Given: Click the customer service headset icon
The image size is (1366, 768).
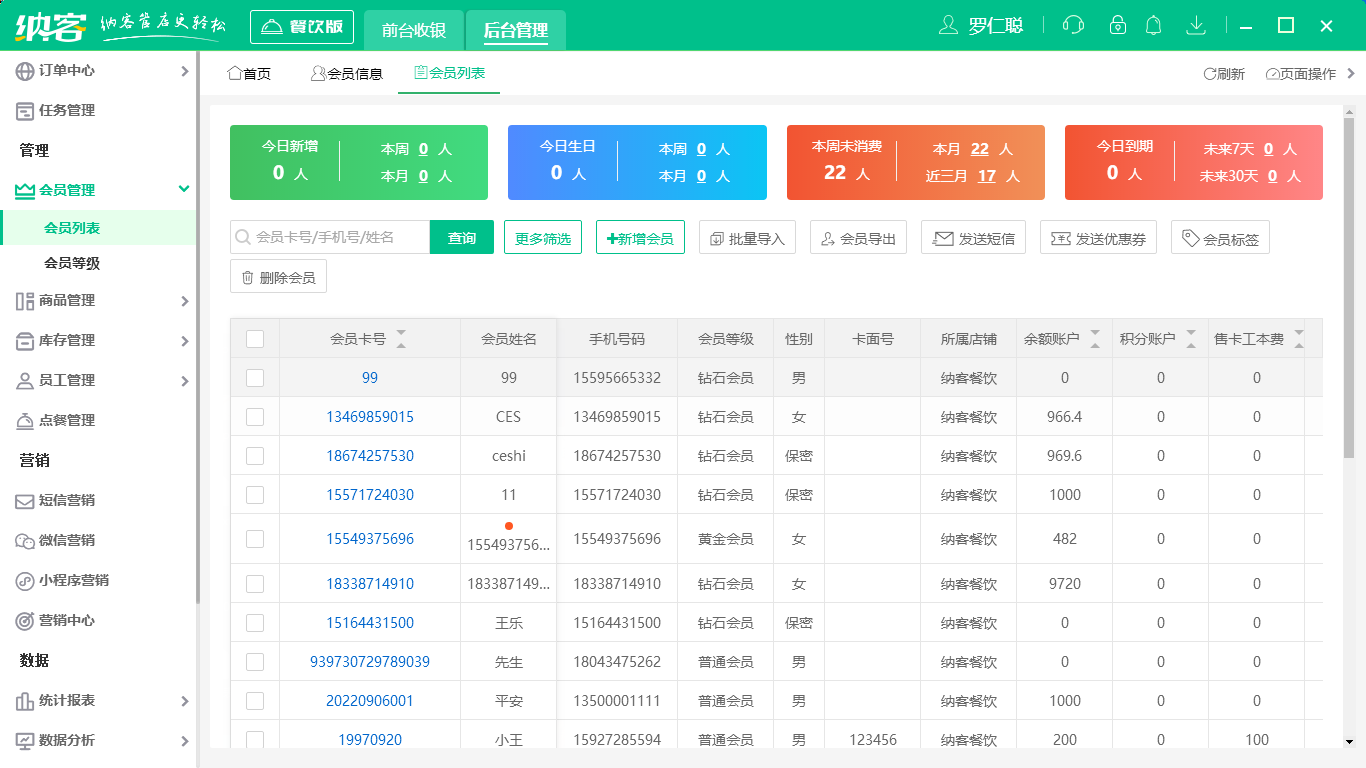Looking at the screenshot, I should 1073,25.
